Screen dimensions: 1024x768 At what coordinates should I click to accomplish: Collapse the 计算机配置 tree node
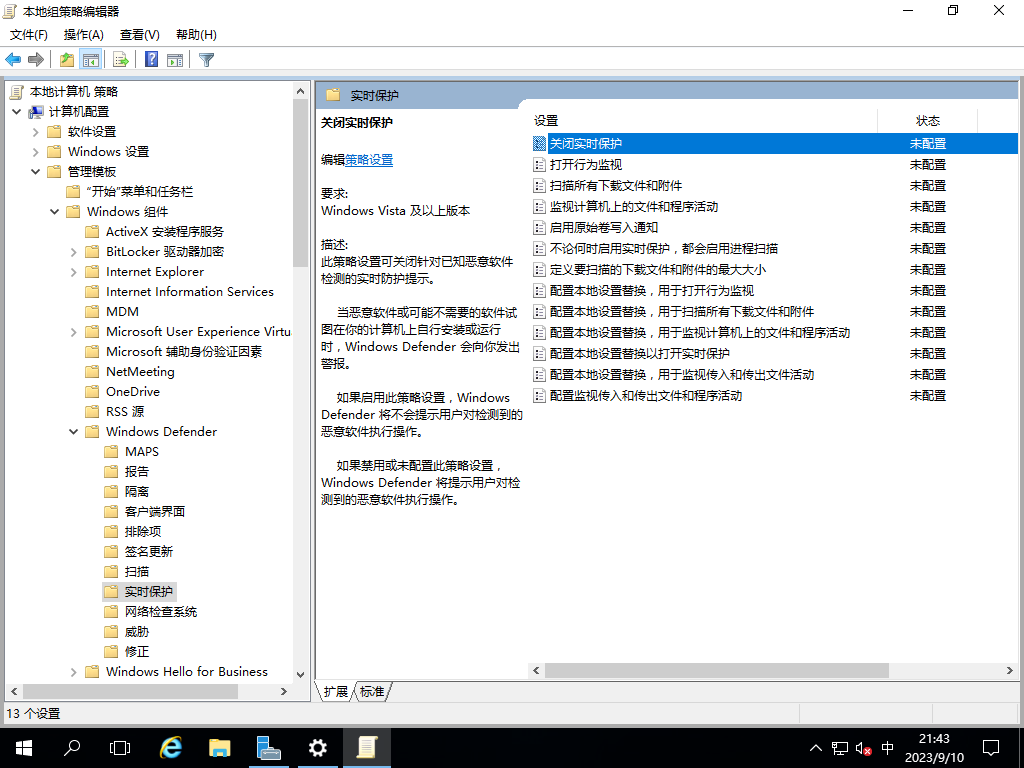point(17,112)
